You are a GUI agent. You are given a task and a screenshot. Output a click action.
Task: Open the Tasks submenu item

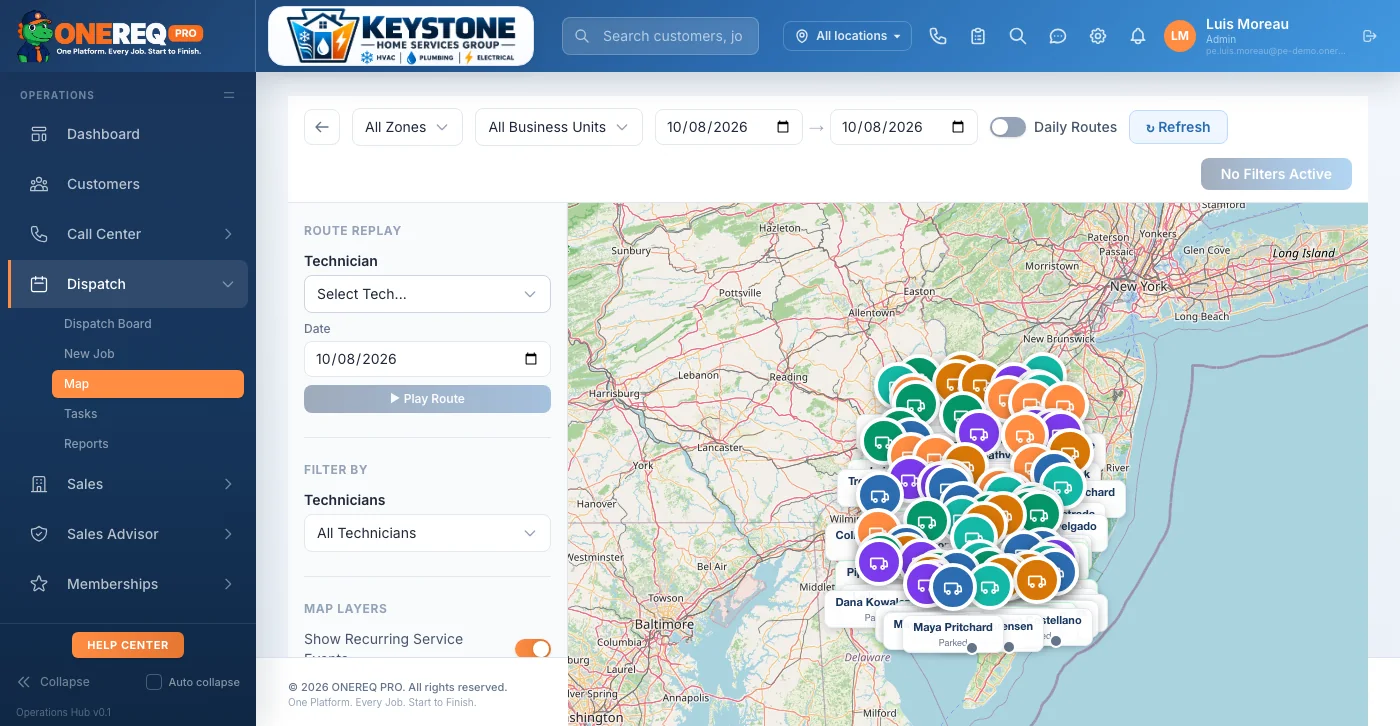point(148,414)
